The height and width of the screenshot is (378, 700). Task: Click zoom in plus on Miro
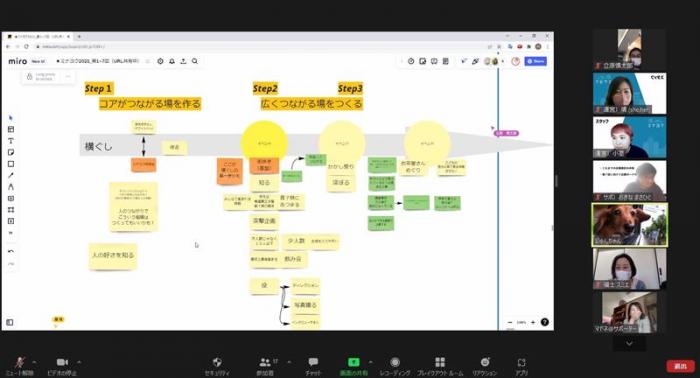click(533, 322)
